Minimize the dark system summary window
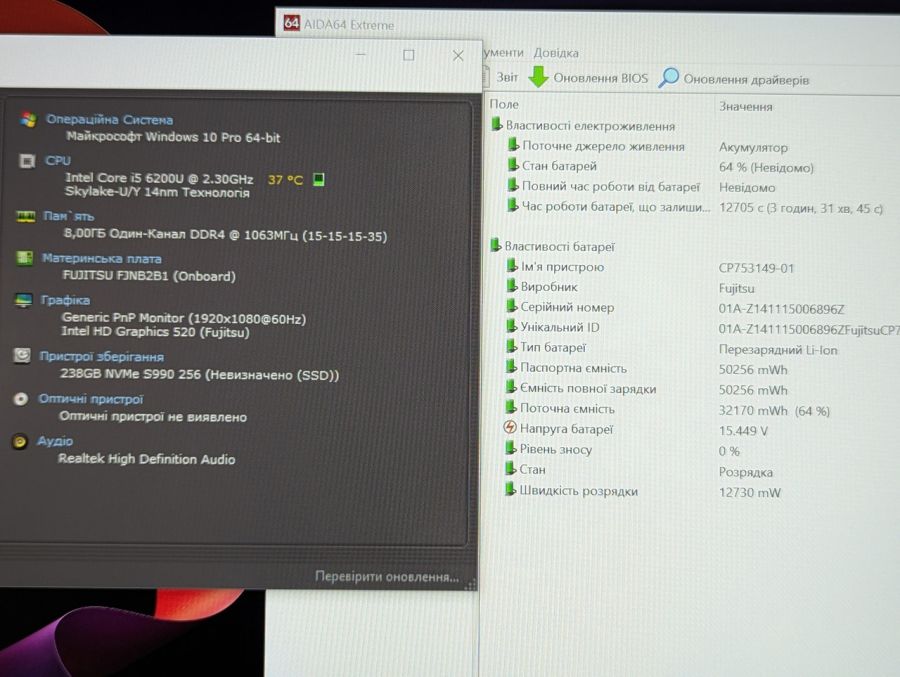The width and height of the screenshot is (900, 677). (361, 55)
